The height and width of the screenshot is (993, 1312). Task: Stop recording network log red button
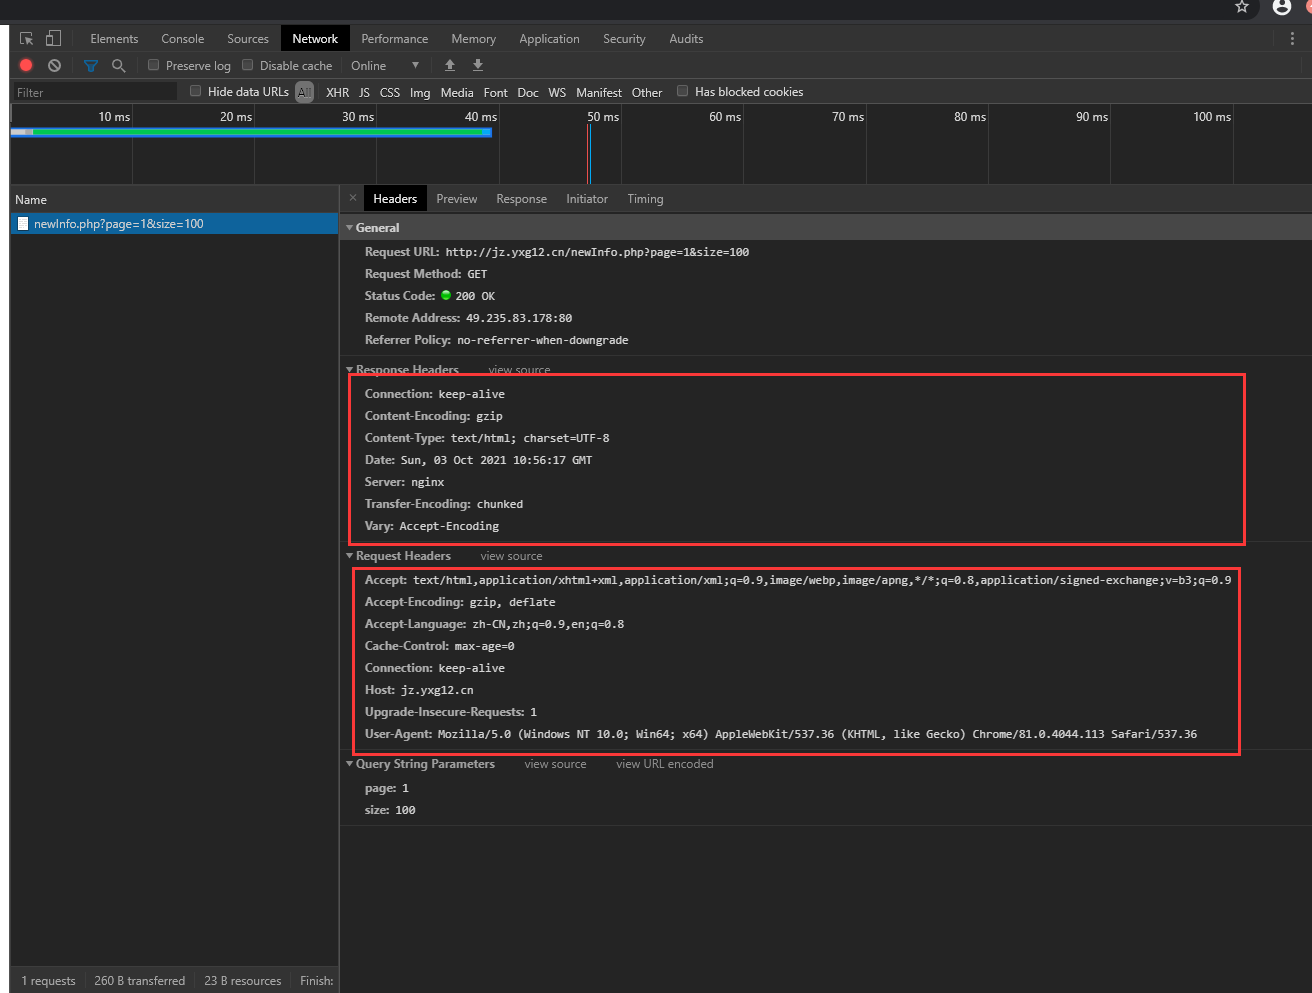click(x=26, y=65)
